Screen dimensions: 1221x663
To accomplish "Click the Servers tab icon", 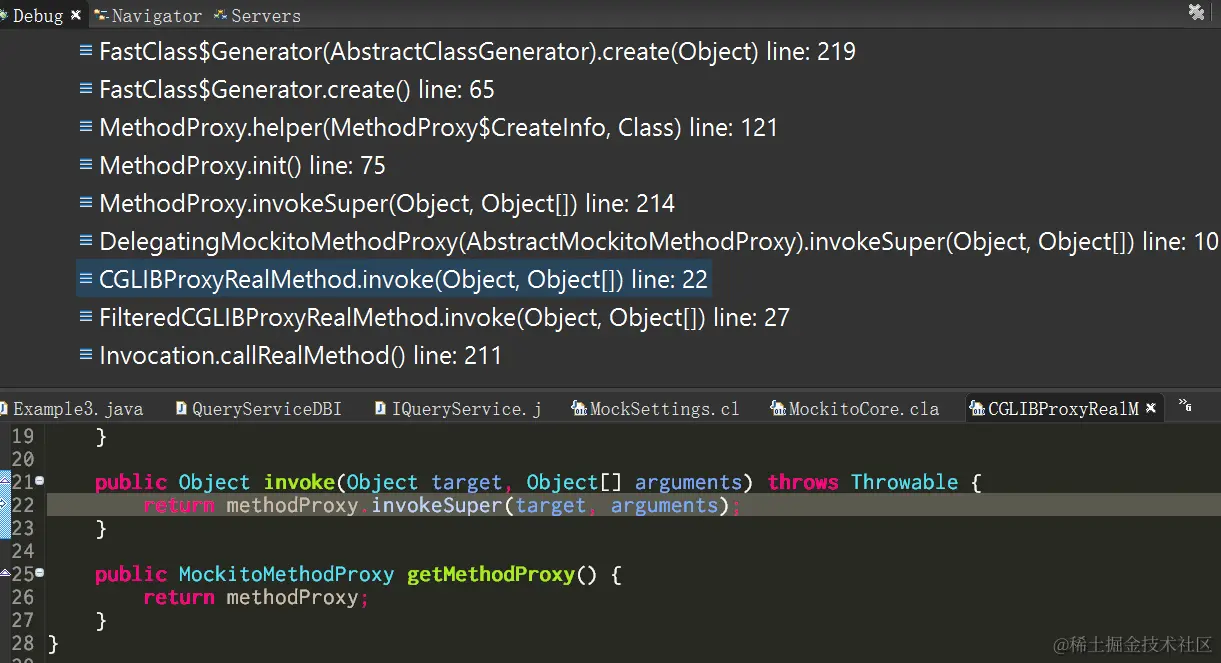I will tap(220, 15).
